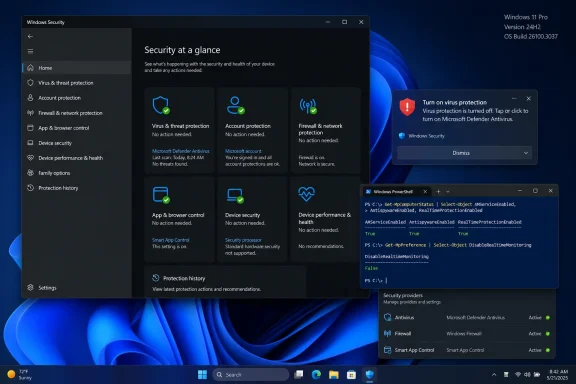
Task: Open Account protection in sidebar
Action: click(x=76, y=98)
